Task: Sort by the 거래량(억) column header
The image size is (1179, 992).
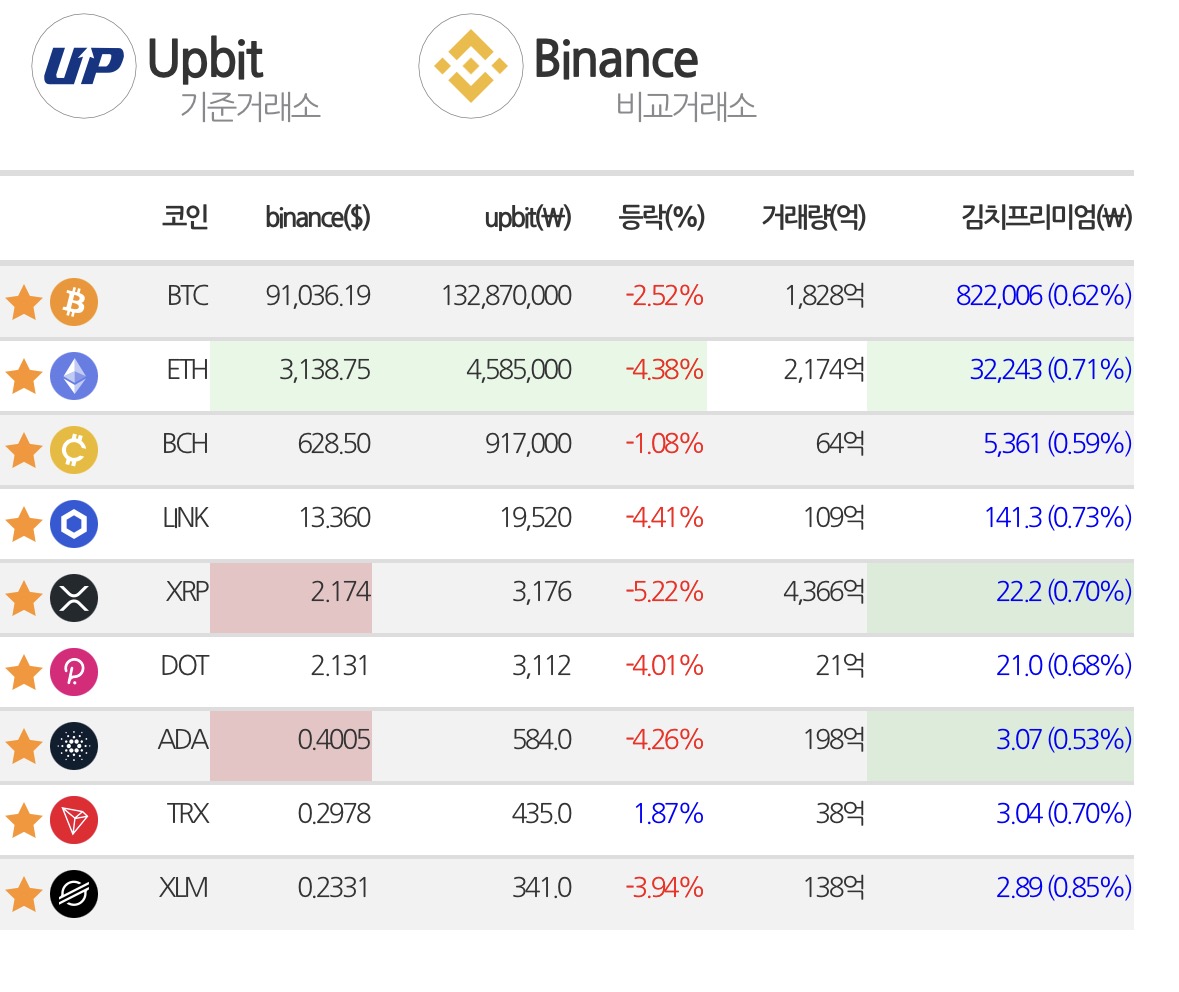Action: tap(814, 217)
